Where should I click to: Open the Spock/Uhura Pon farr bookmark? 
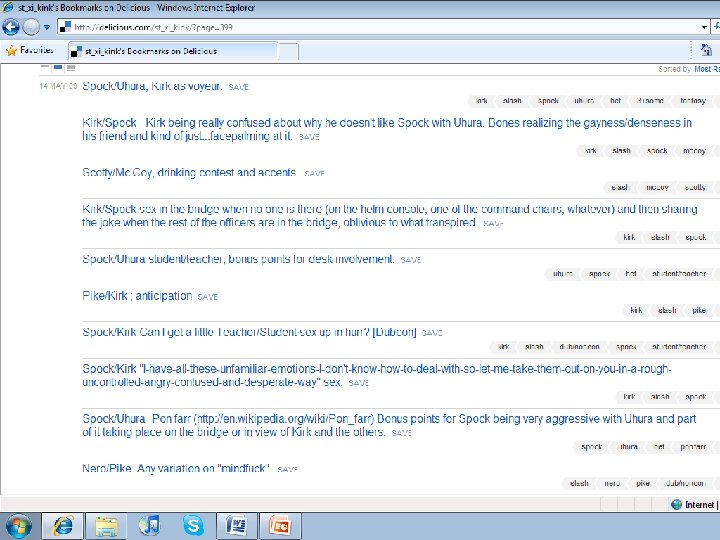pos(389,425)
